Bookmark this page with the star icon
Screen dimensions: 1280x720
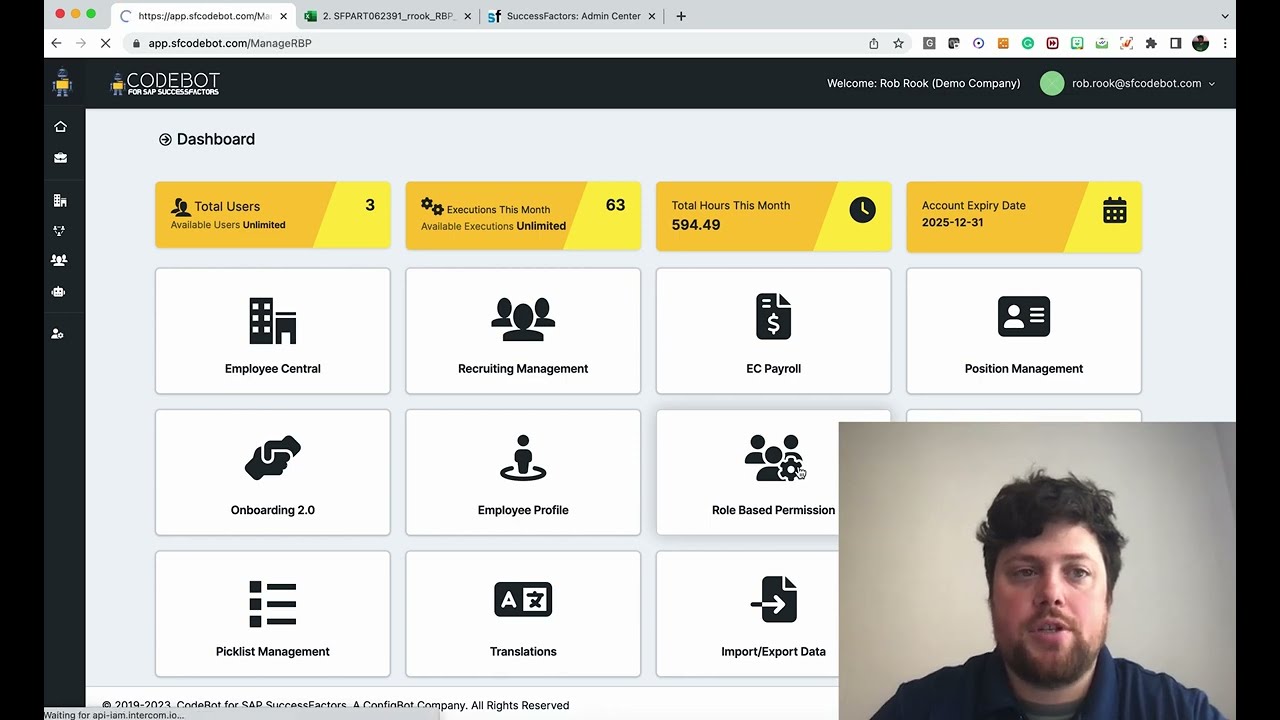(x=898, y=43)
